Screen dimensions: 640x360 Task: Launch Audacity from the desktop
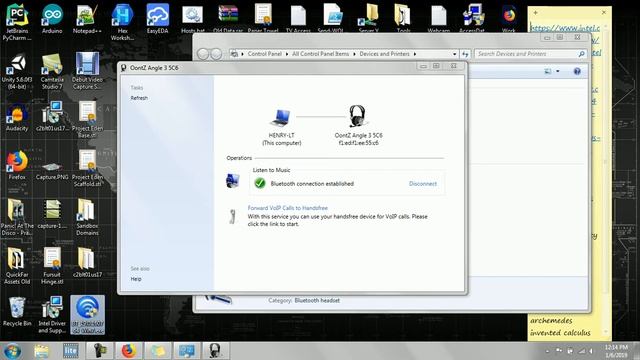coord(17,118)
